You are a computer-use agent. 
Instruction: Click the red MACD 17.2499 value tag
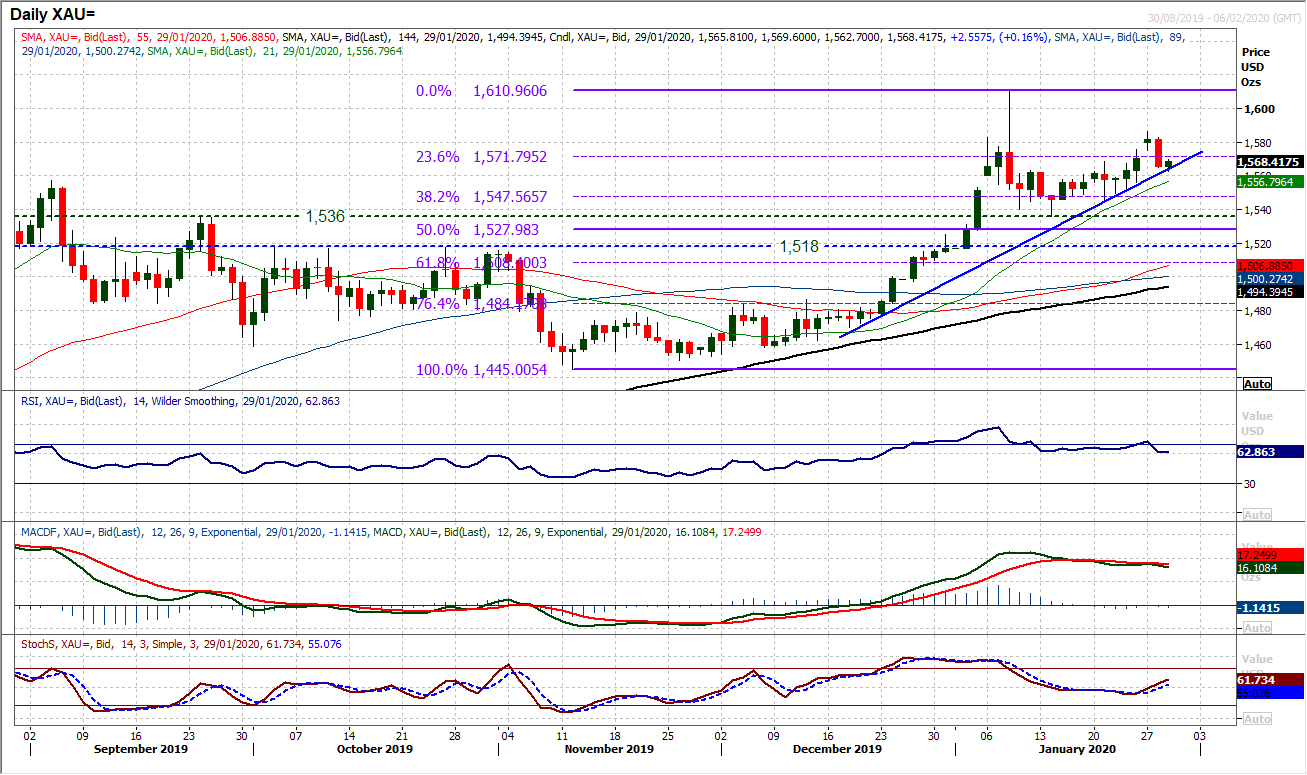1270,553
